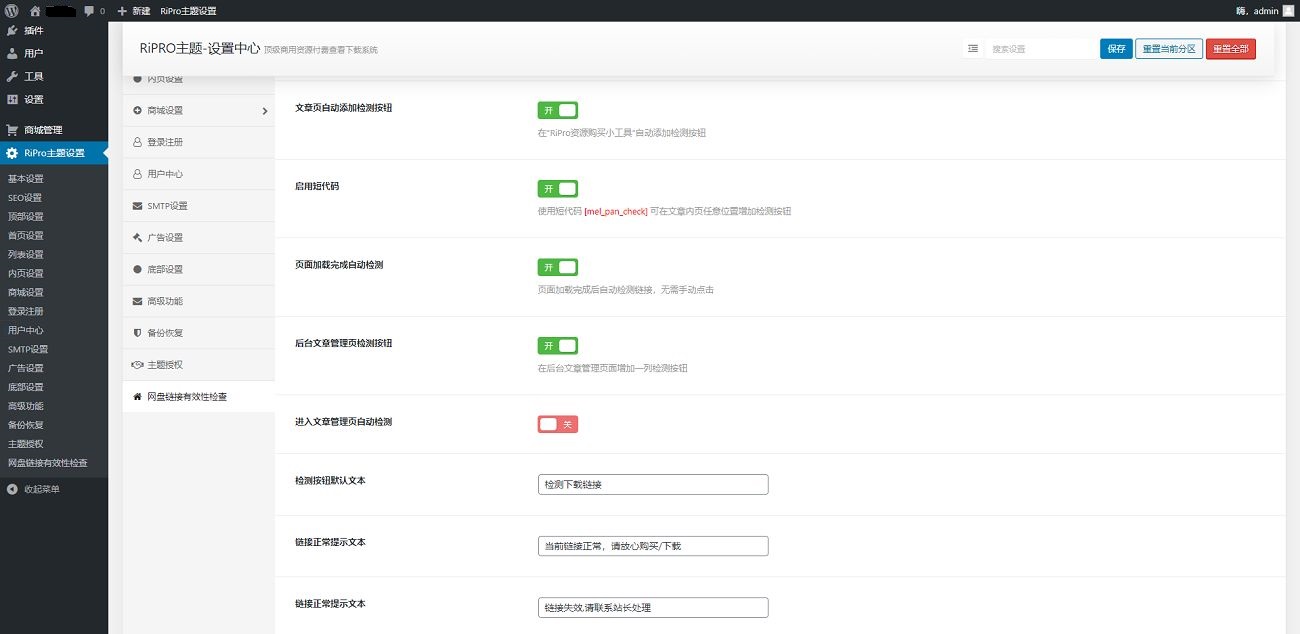Image resolution: width=1300 pixels, height=634 pixels.
Task: Open 用户中心 in WordPress sidebar submenu
Action: (26, 330)
